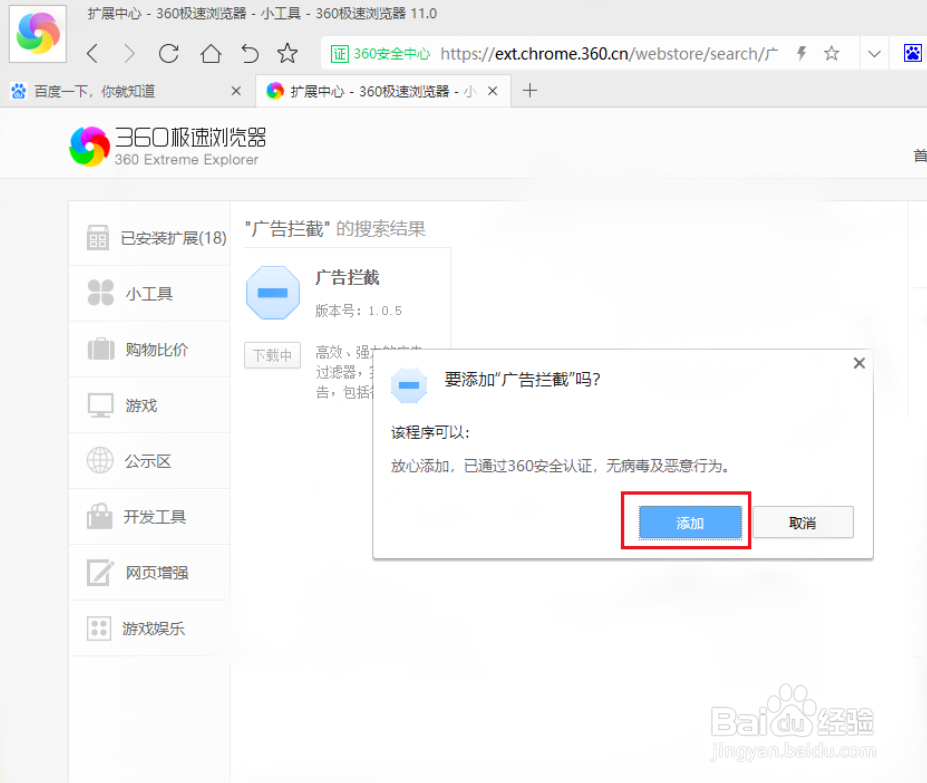Click the 放心添加 security message text
Image resolution: width=927 pixels, height=783 pixels.
(x=560, y=466)
